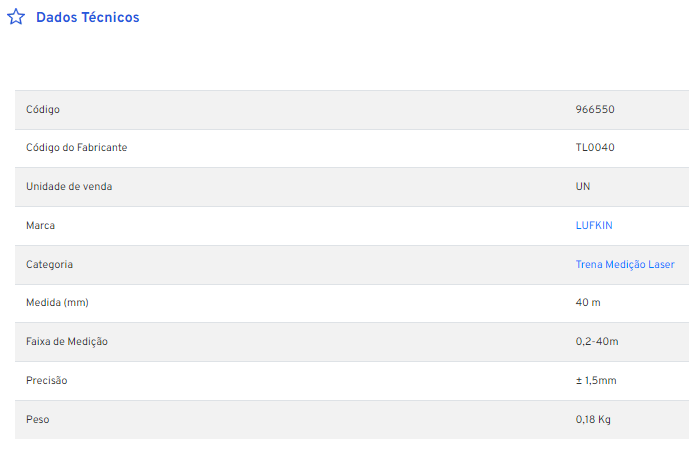Viewport: 689px width, 463px height.
Task: Click the Código do Fabricante label
Action: [76, 148]
